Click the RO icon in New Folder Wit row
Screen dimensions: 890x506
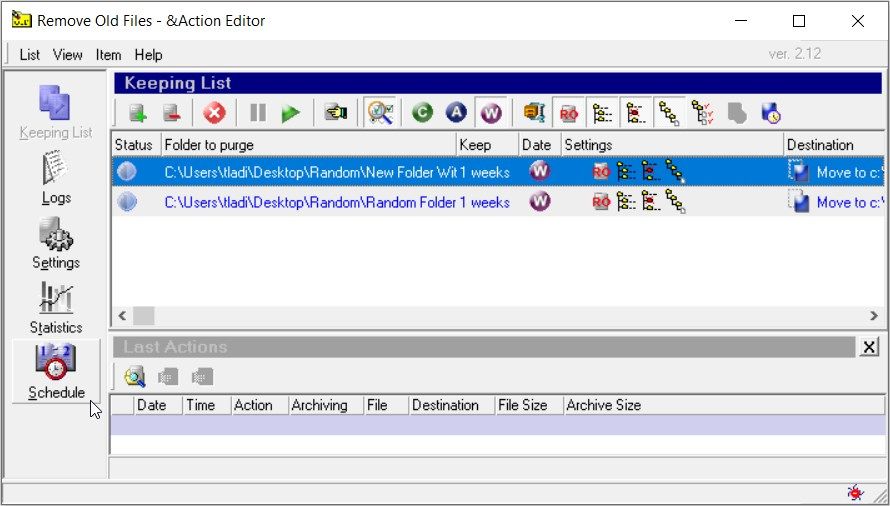(x=601, y=172)
